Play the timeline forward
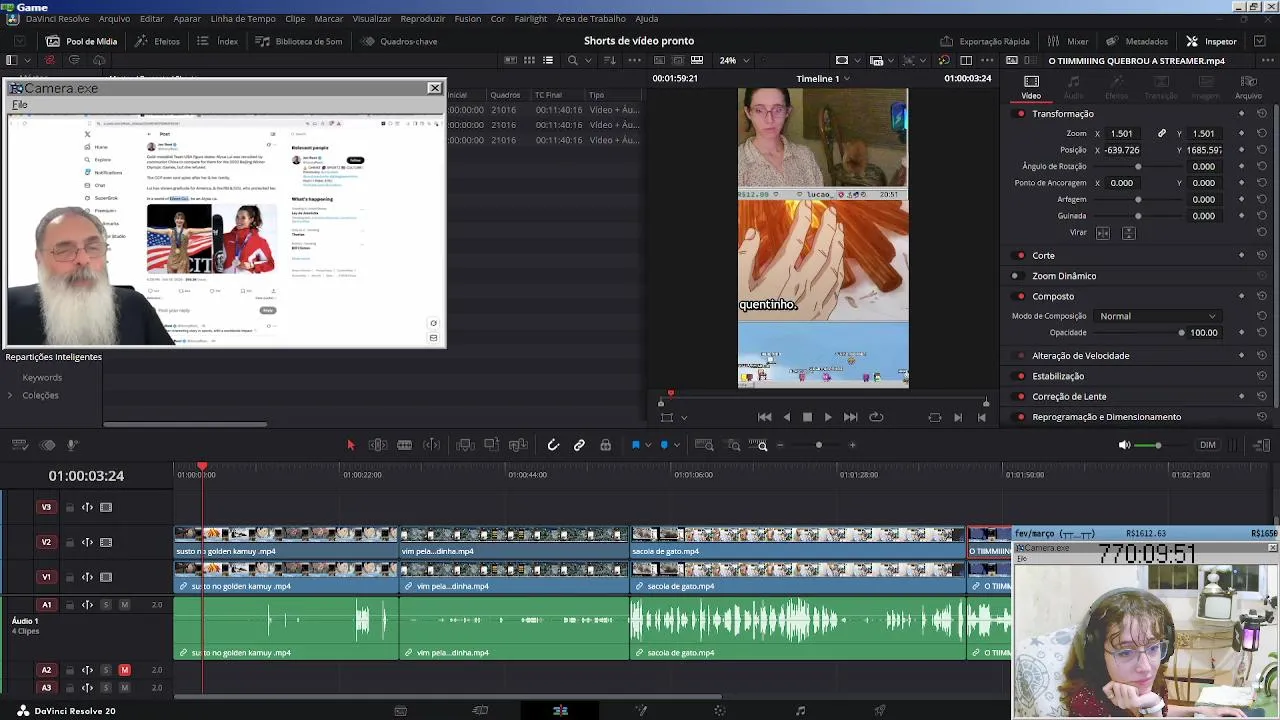The image size is (1280, 720). (828, 417)
